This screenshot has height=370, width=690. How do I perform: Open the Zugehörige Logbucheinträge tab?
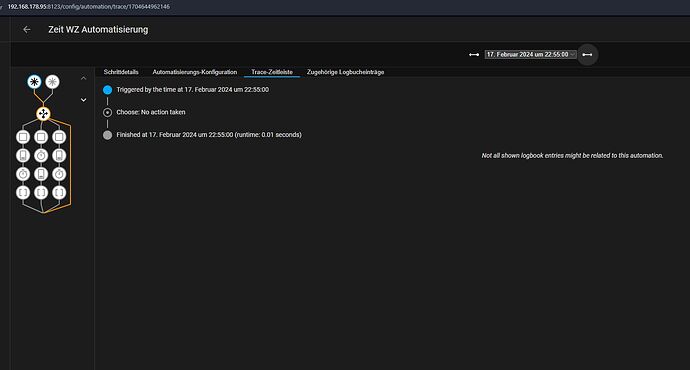pos(345,72)
